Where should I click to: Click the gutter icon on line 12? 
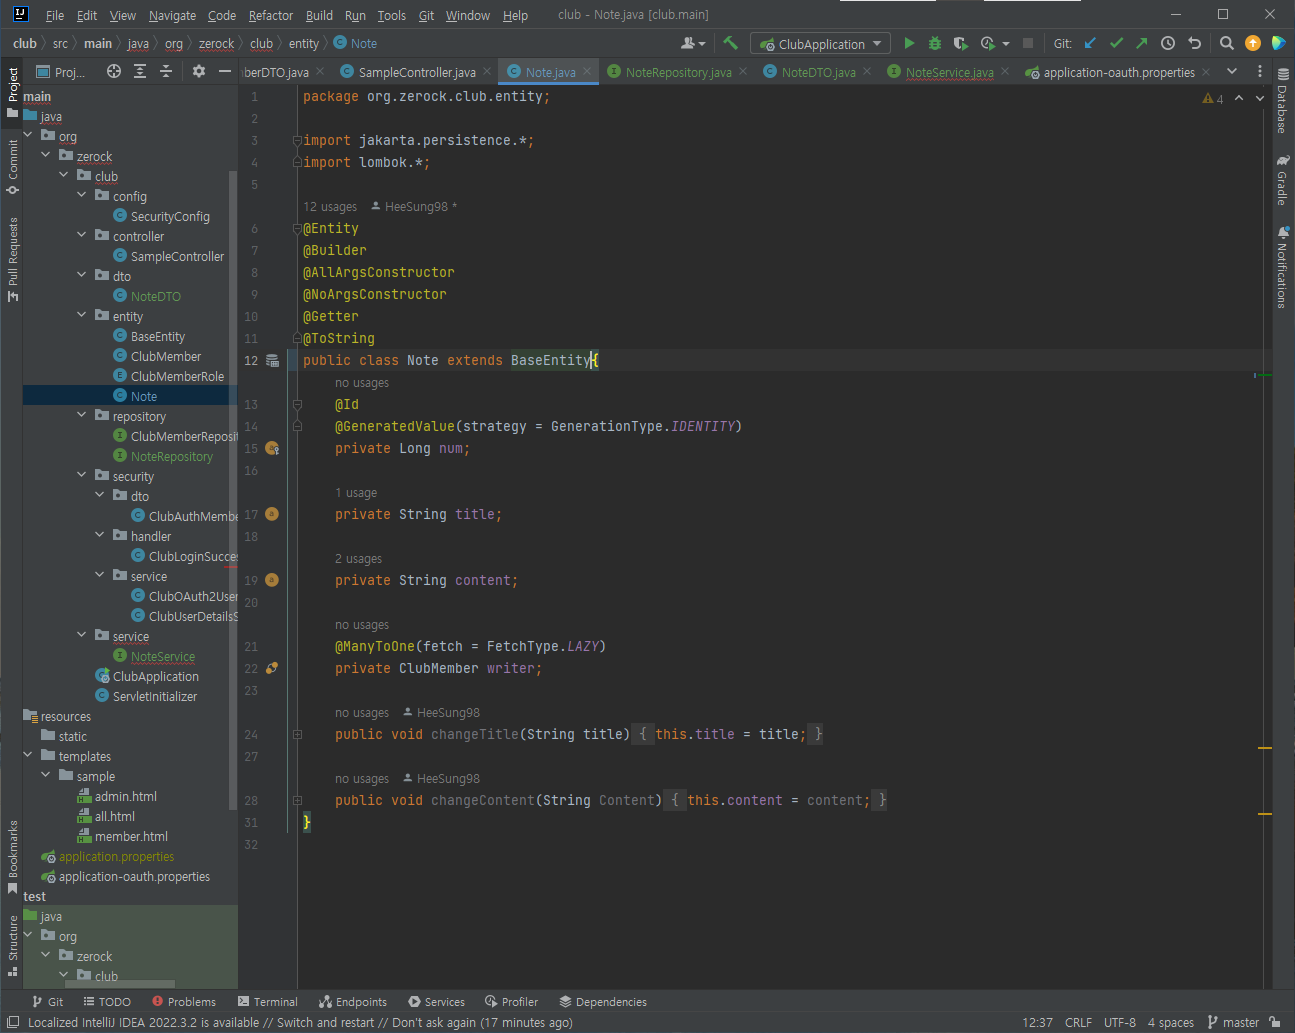point(272,360)
